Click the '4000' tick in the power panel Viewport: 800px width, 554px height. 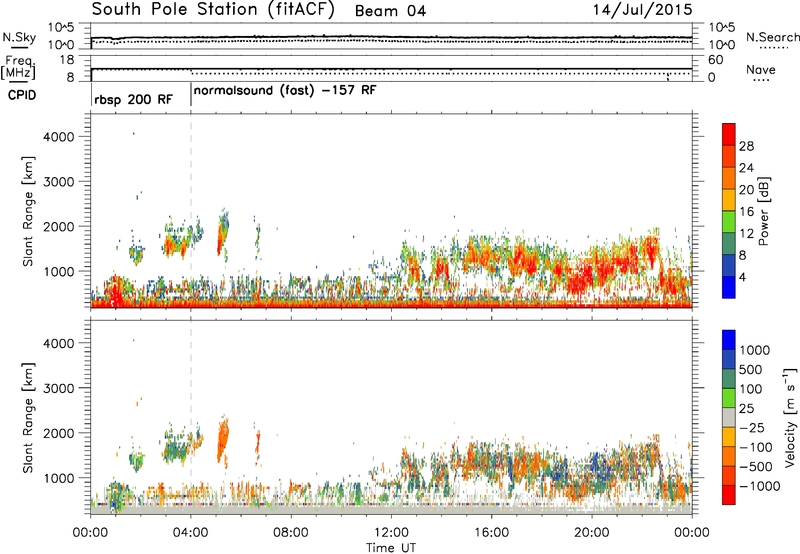click(59, 137)
